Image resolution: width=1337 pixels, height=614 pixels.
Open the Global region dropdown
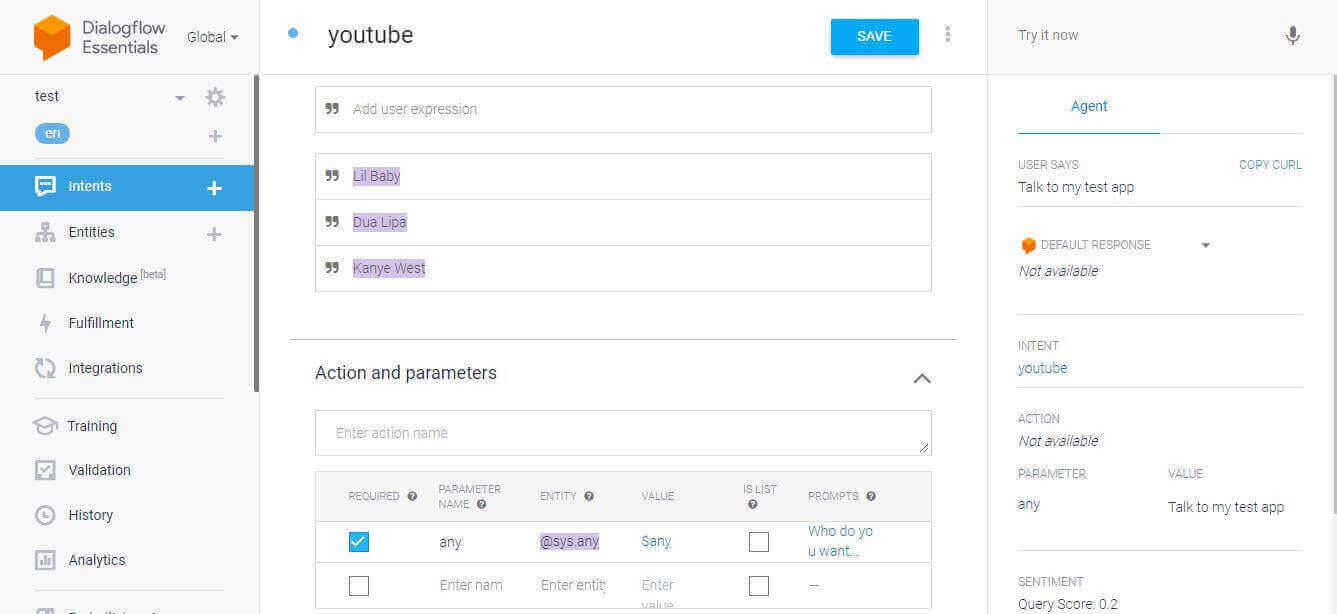click(213, 37)
